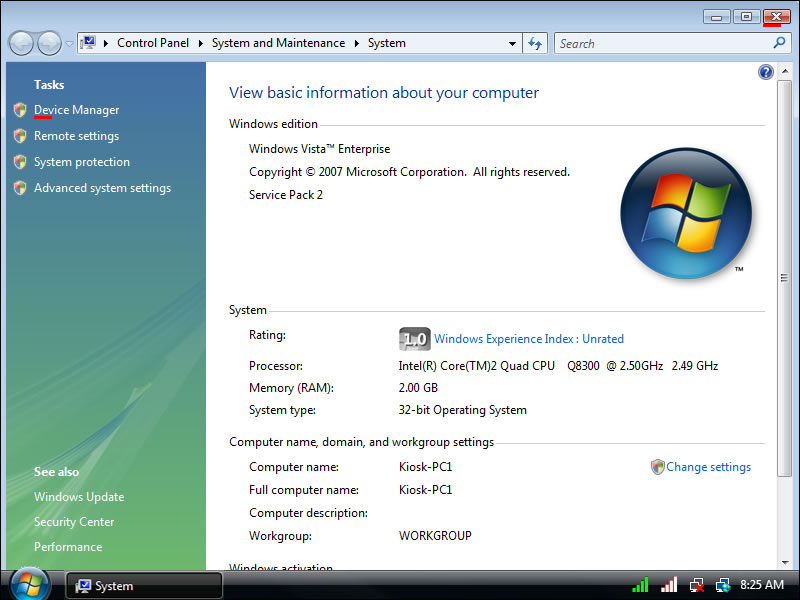Click the Change settings link
Screen dimensions: 800x600
point(708,467)
